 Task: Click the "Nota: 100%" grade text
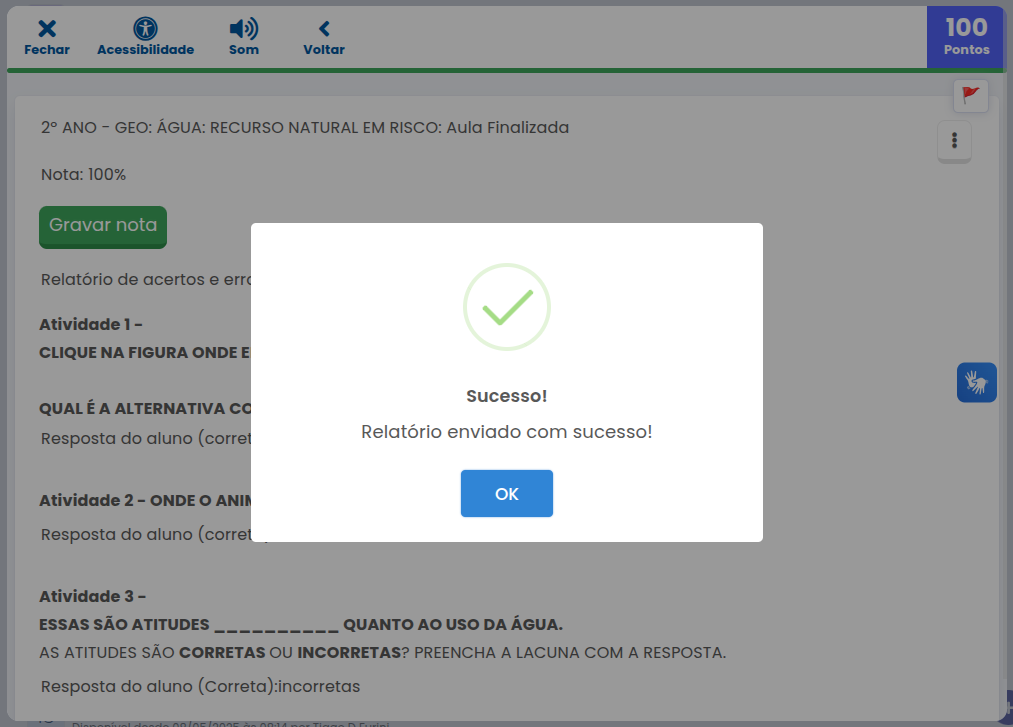84,175
